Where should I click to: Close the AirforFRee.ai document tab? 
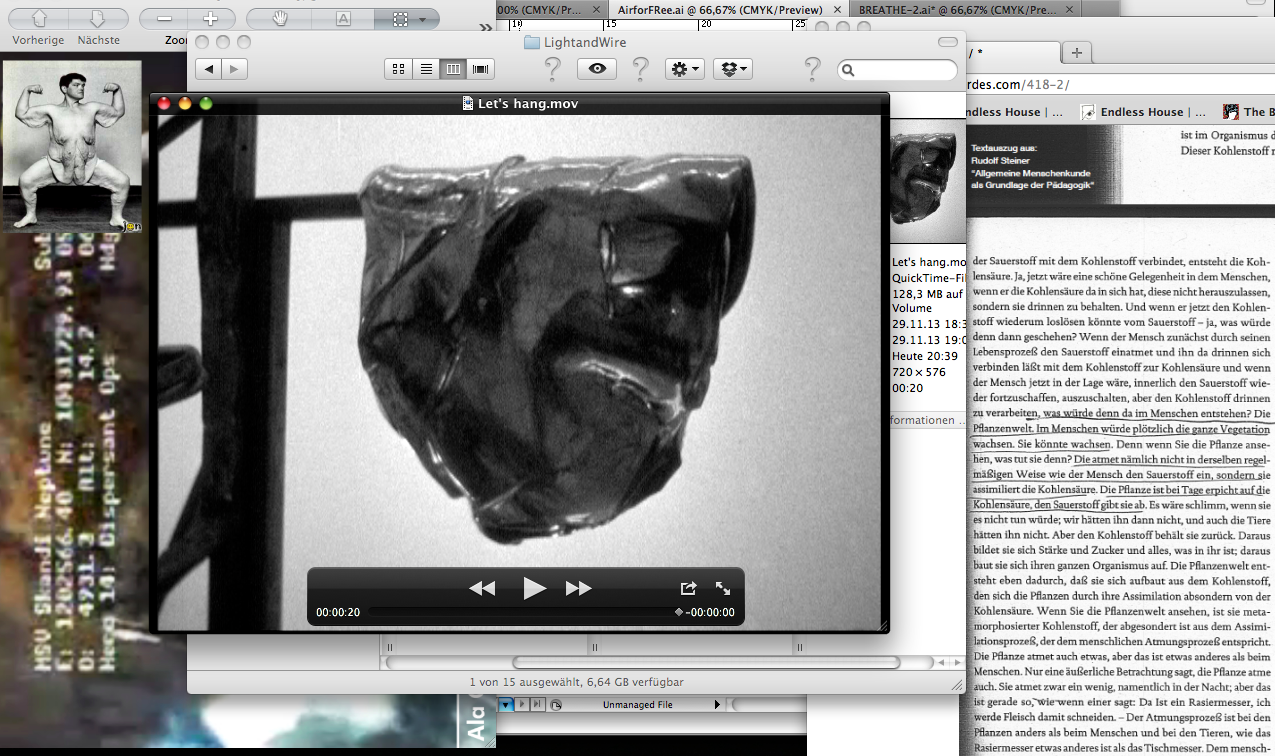click(838, 9)
